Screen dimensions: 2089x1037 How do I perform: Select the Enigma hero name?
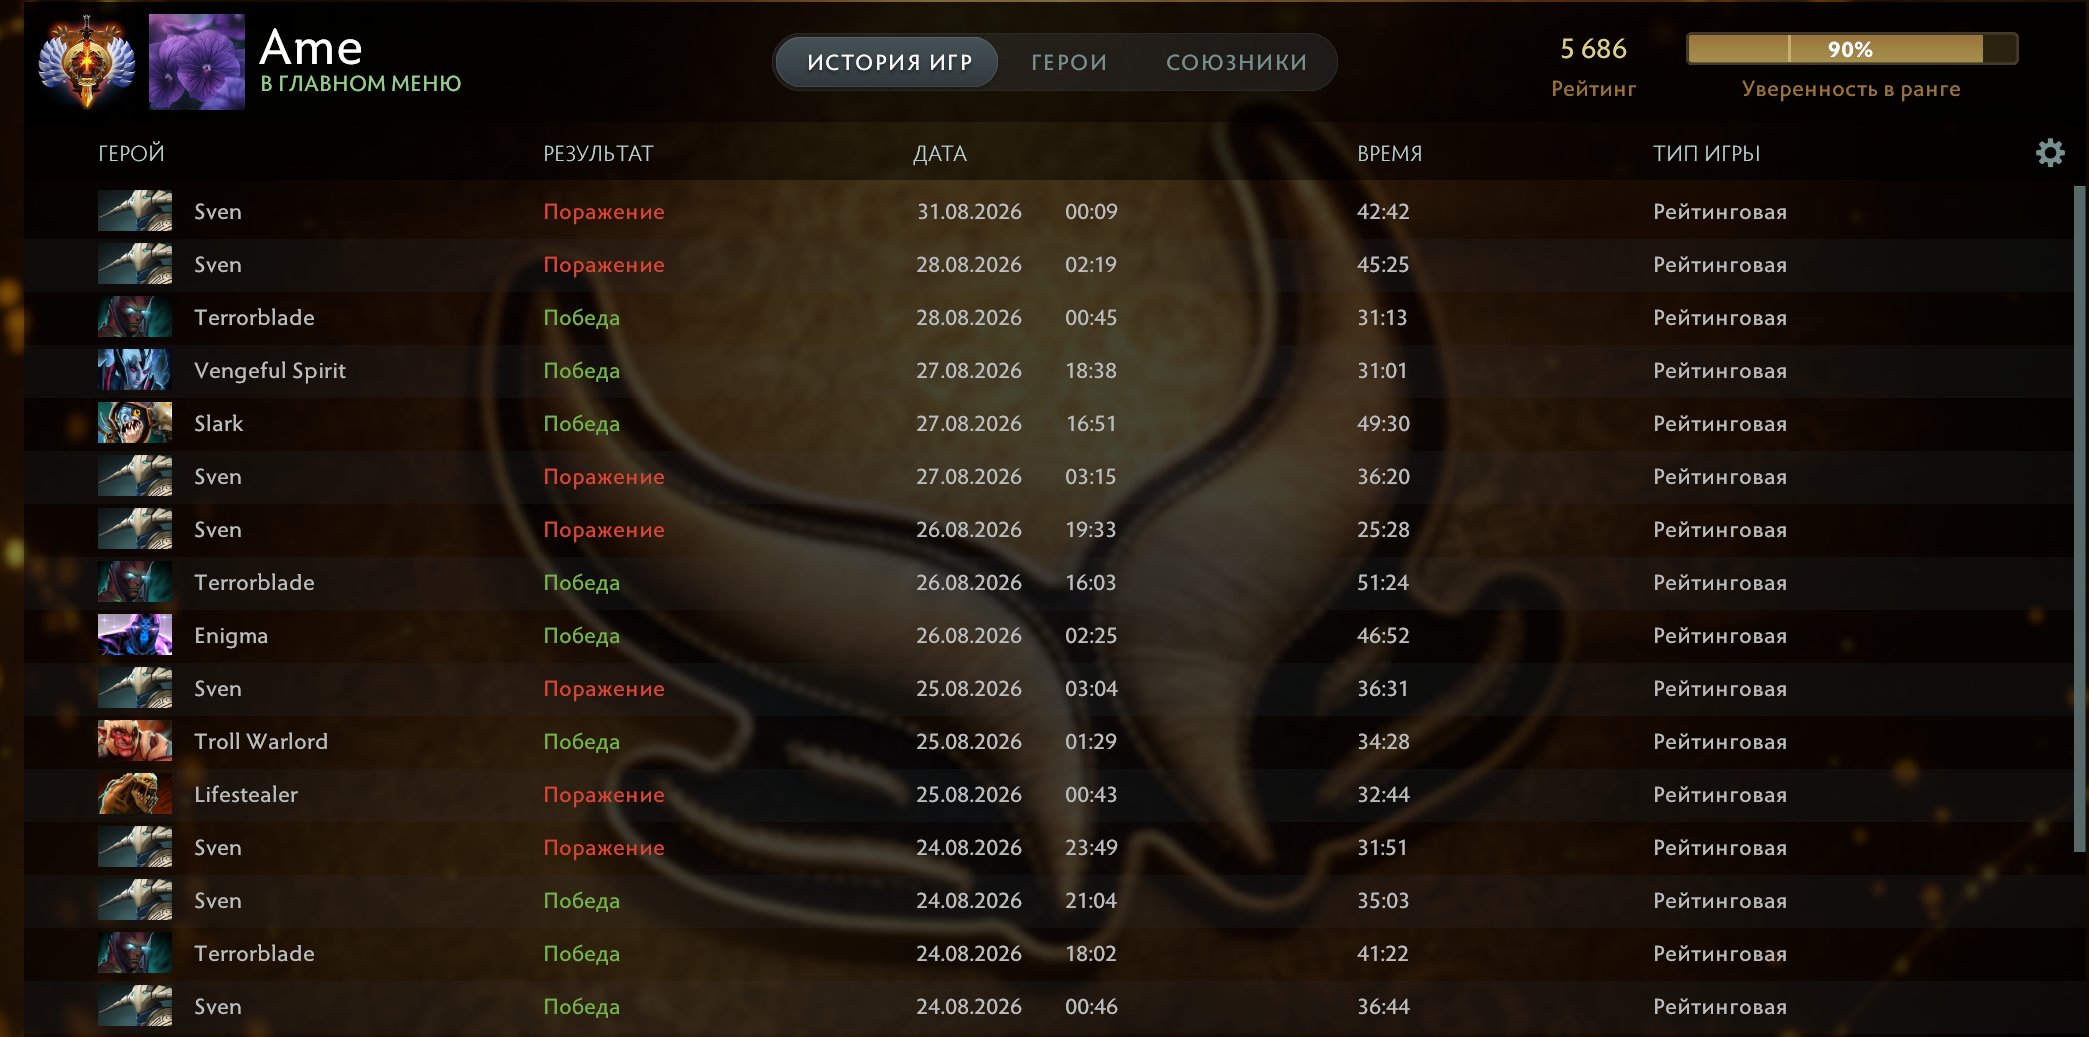click(x=231, y=635)
